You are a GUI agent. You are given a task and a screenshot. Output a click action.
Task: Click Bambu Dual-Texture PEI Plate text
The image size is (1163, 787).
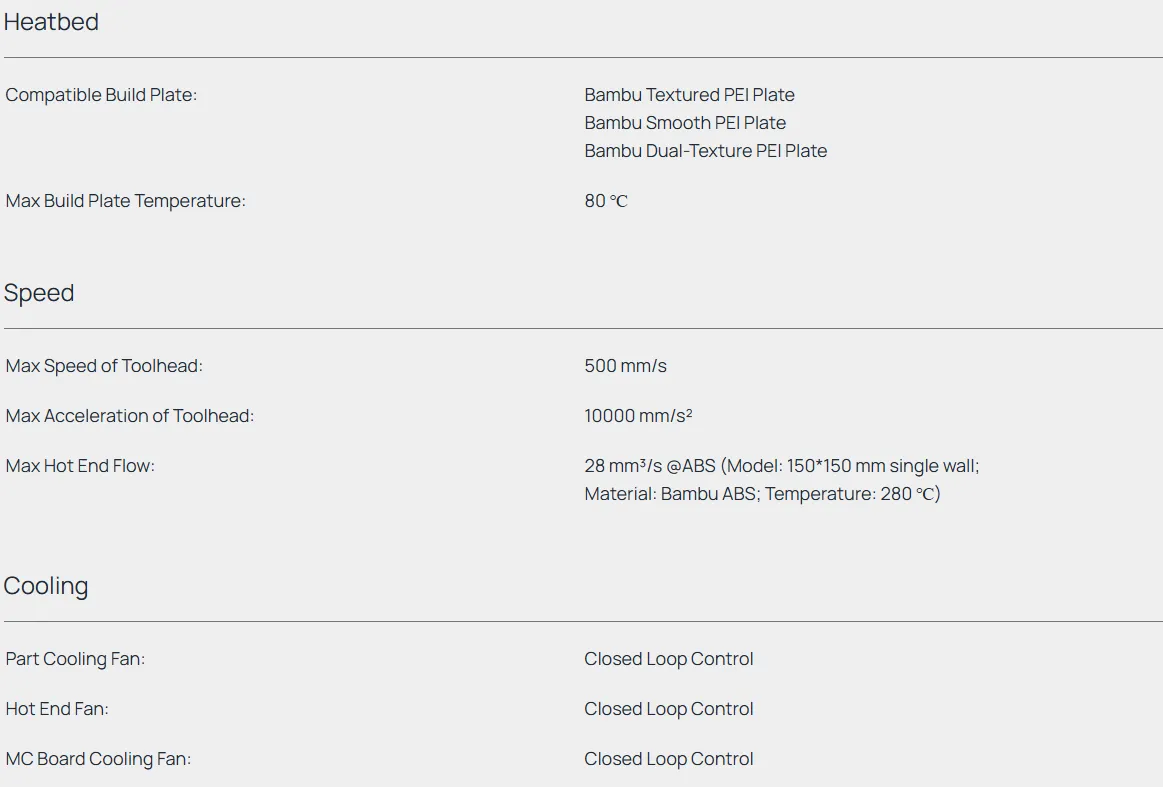point(705,151)
